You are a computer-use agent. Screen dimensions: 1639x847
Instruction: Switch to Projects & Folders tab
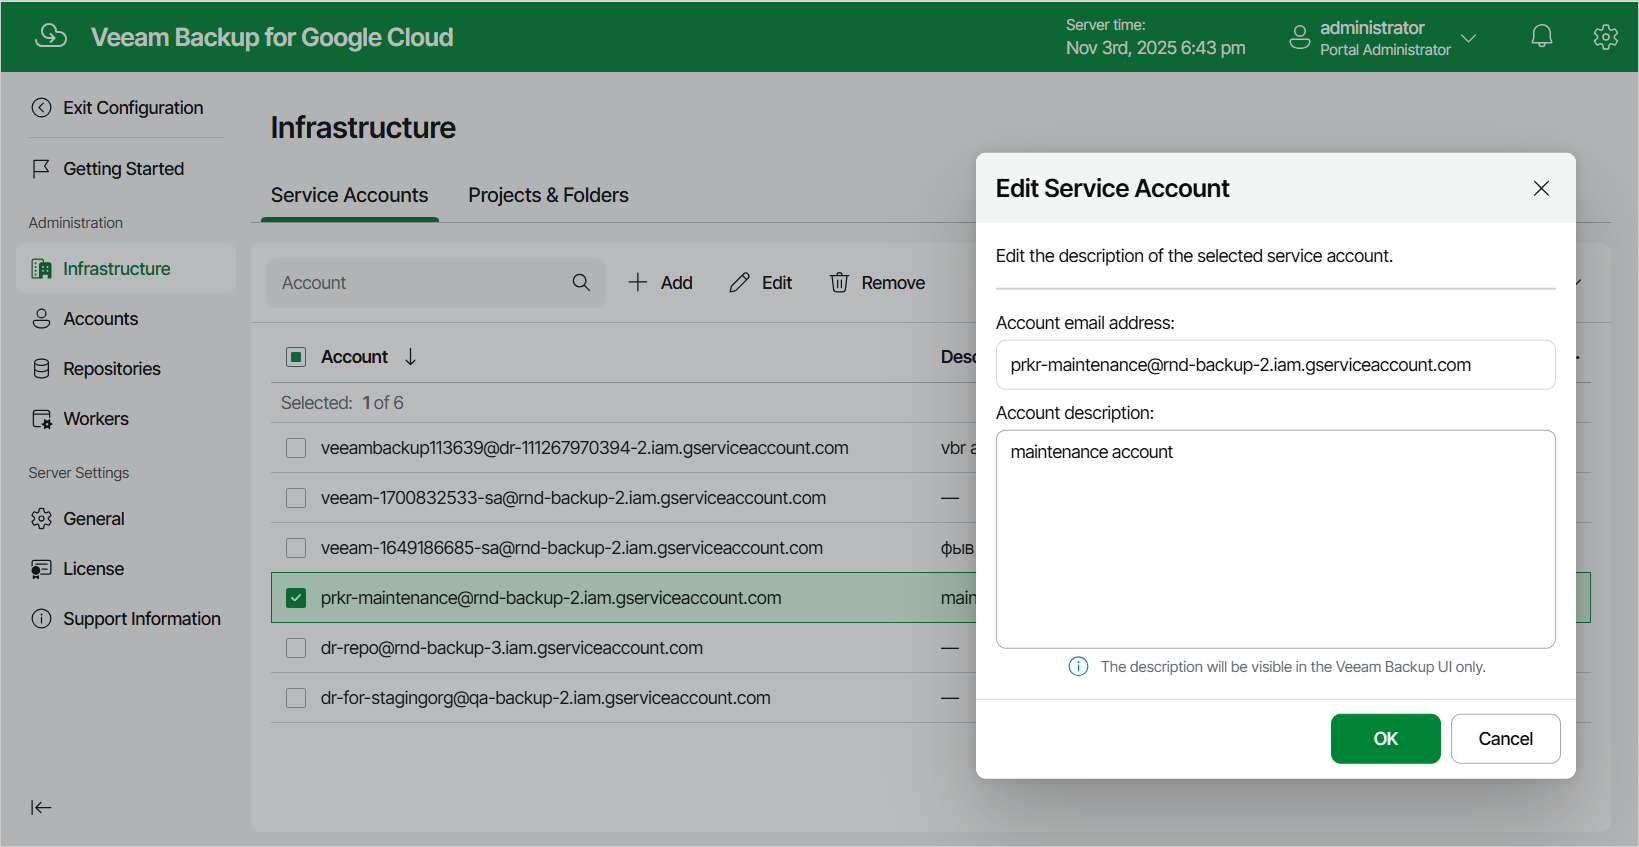[x=548, y=195]
